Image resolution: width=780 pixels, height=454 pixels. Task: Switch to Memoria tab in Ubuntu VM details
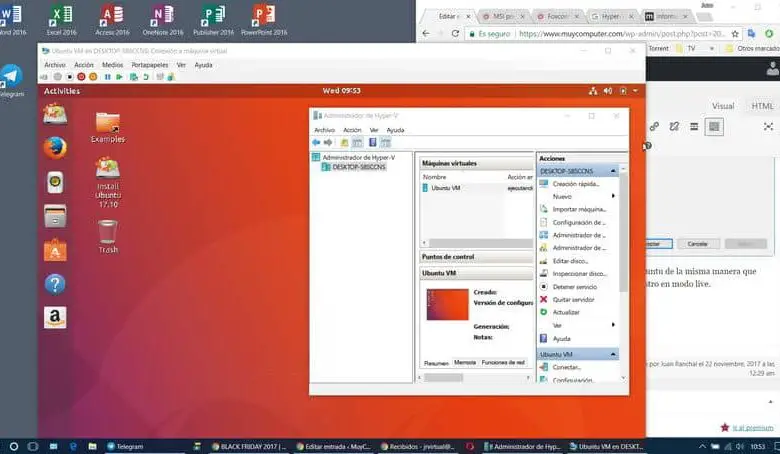[465, 363]
